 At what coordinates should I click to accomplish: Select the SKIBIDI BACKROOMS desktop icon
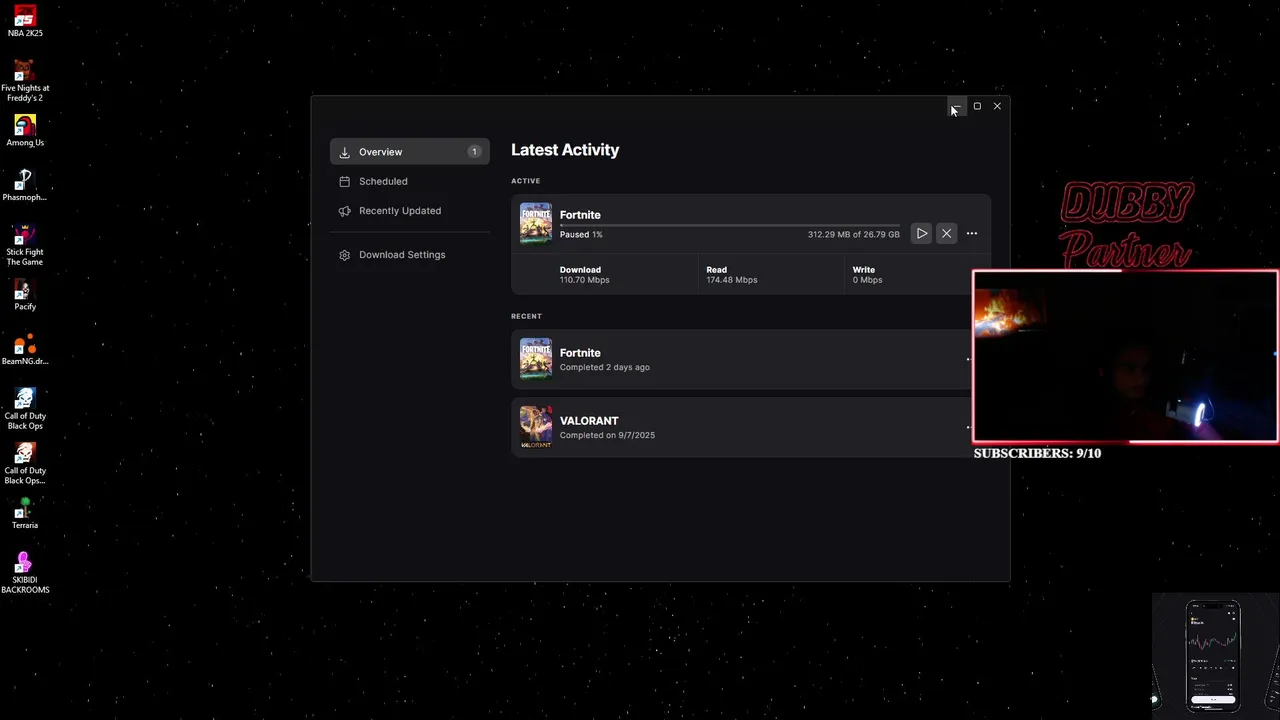click(x=25, y=573)
